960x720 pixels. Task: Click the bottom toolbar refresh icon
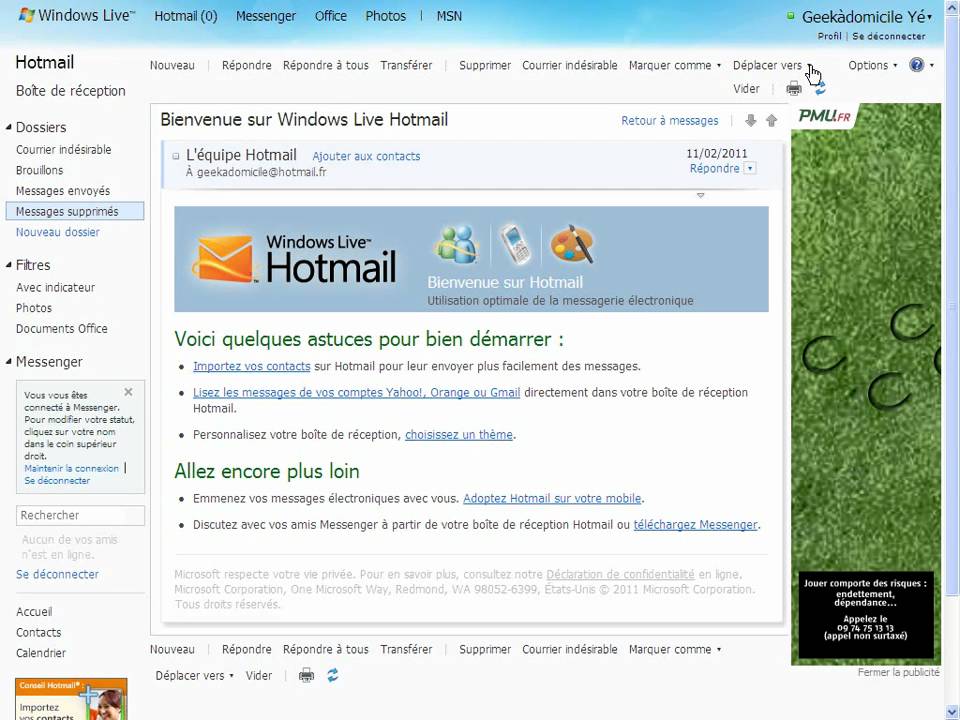[x=332, y=675]
